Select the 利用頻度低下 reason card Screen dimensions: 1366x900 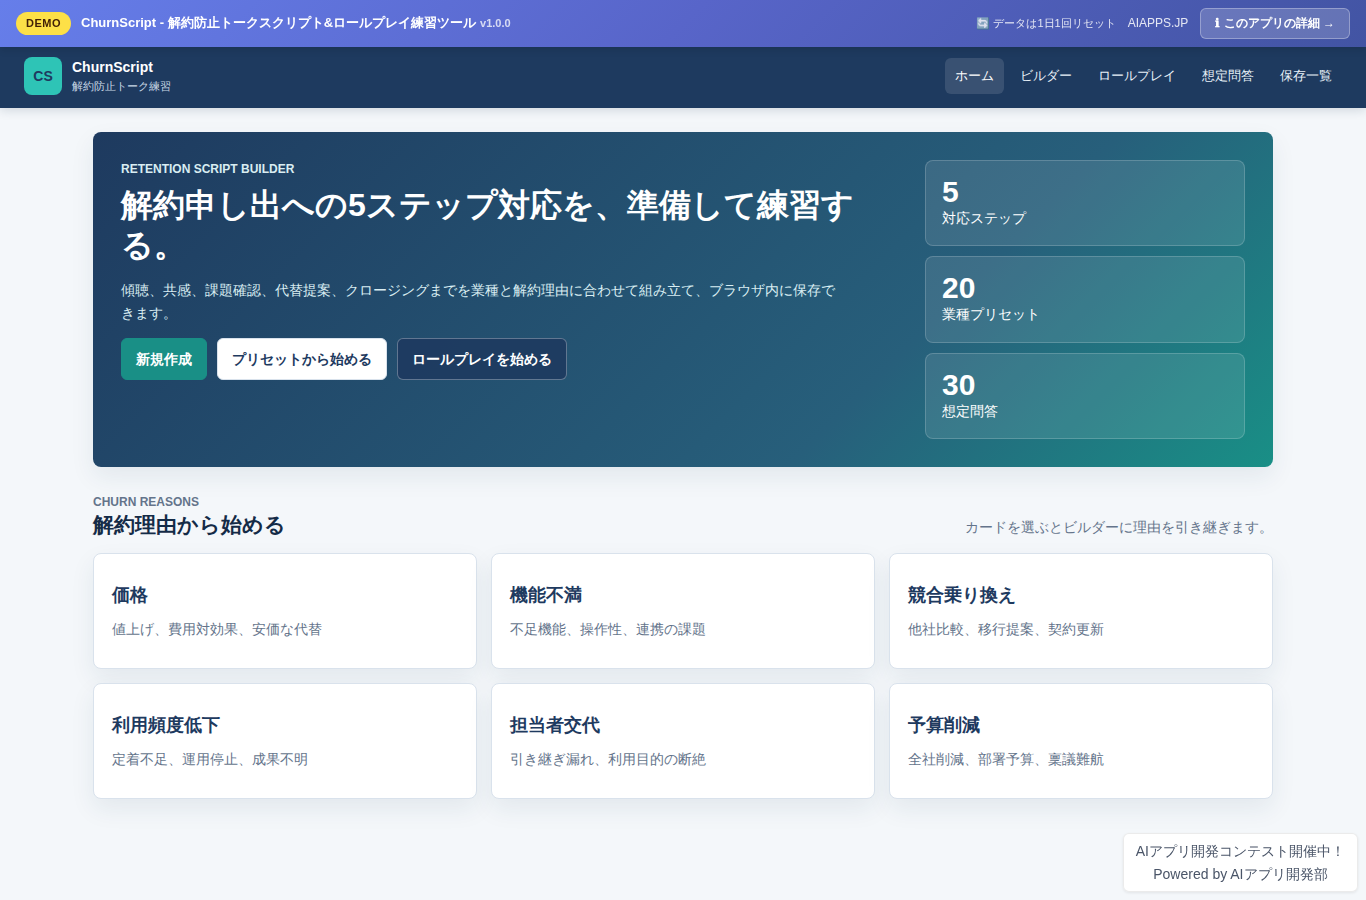coord(285,741)
